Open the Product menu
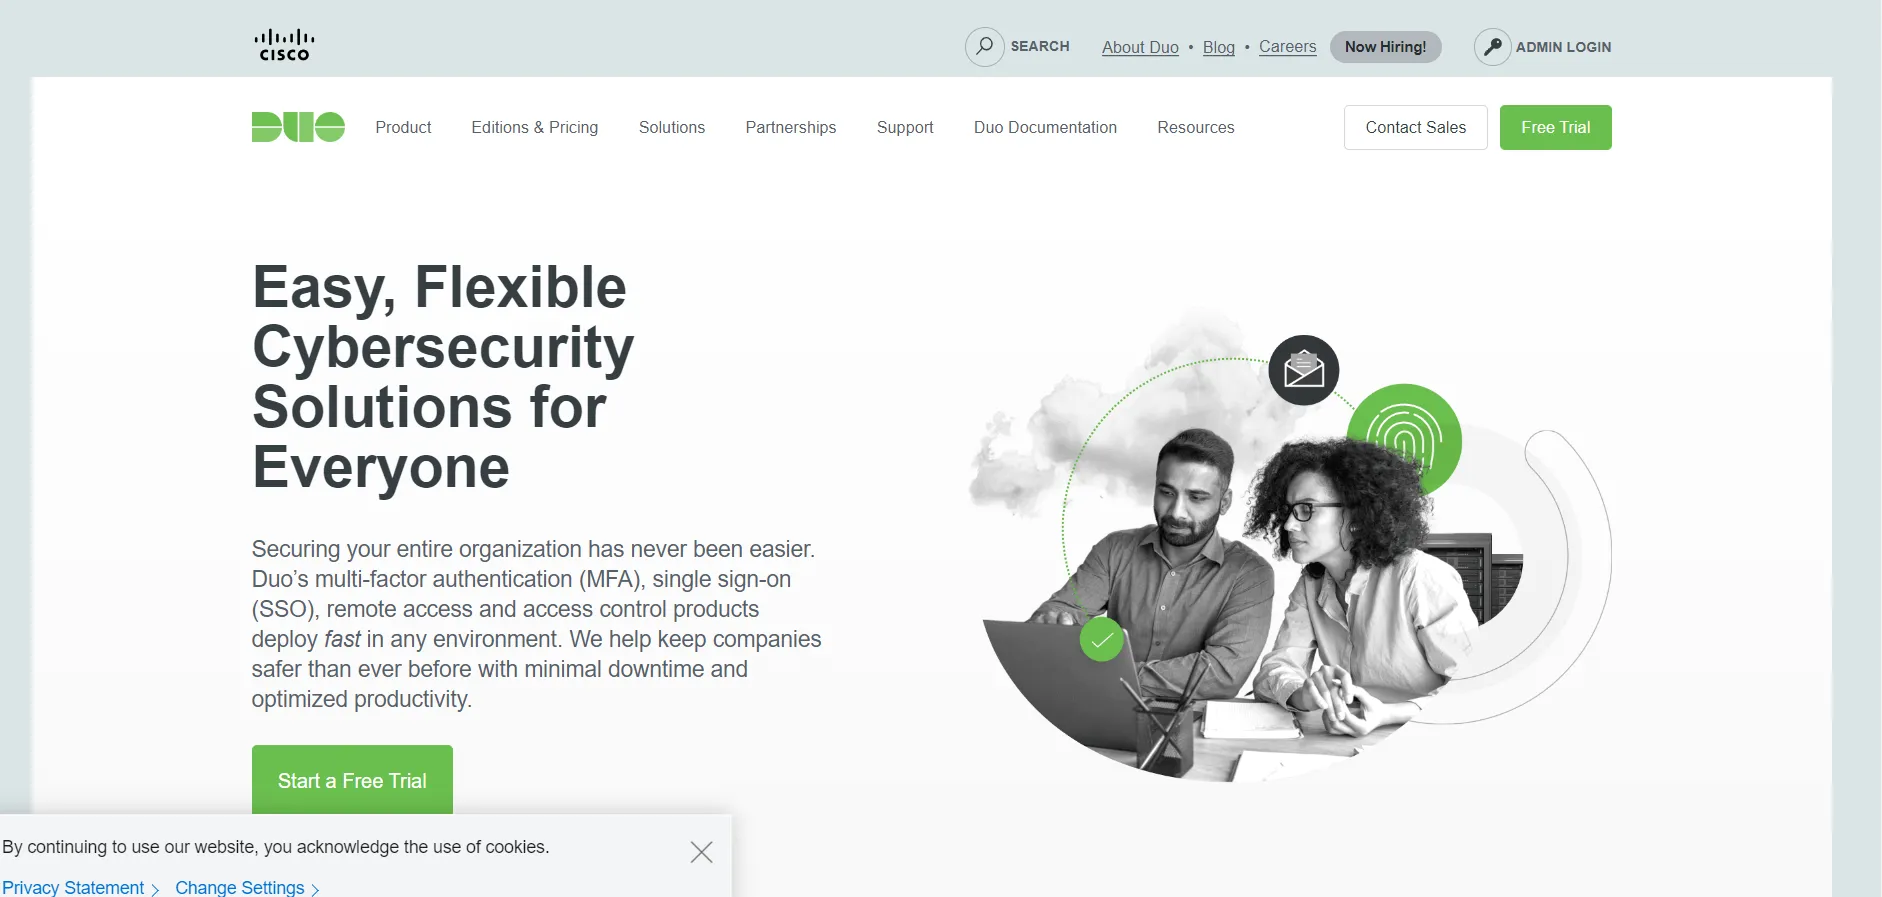The height and width of the screenshot is (897, 1882). 403,127
